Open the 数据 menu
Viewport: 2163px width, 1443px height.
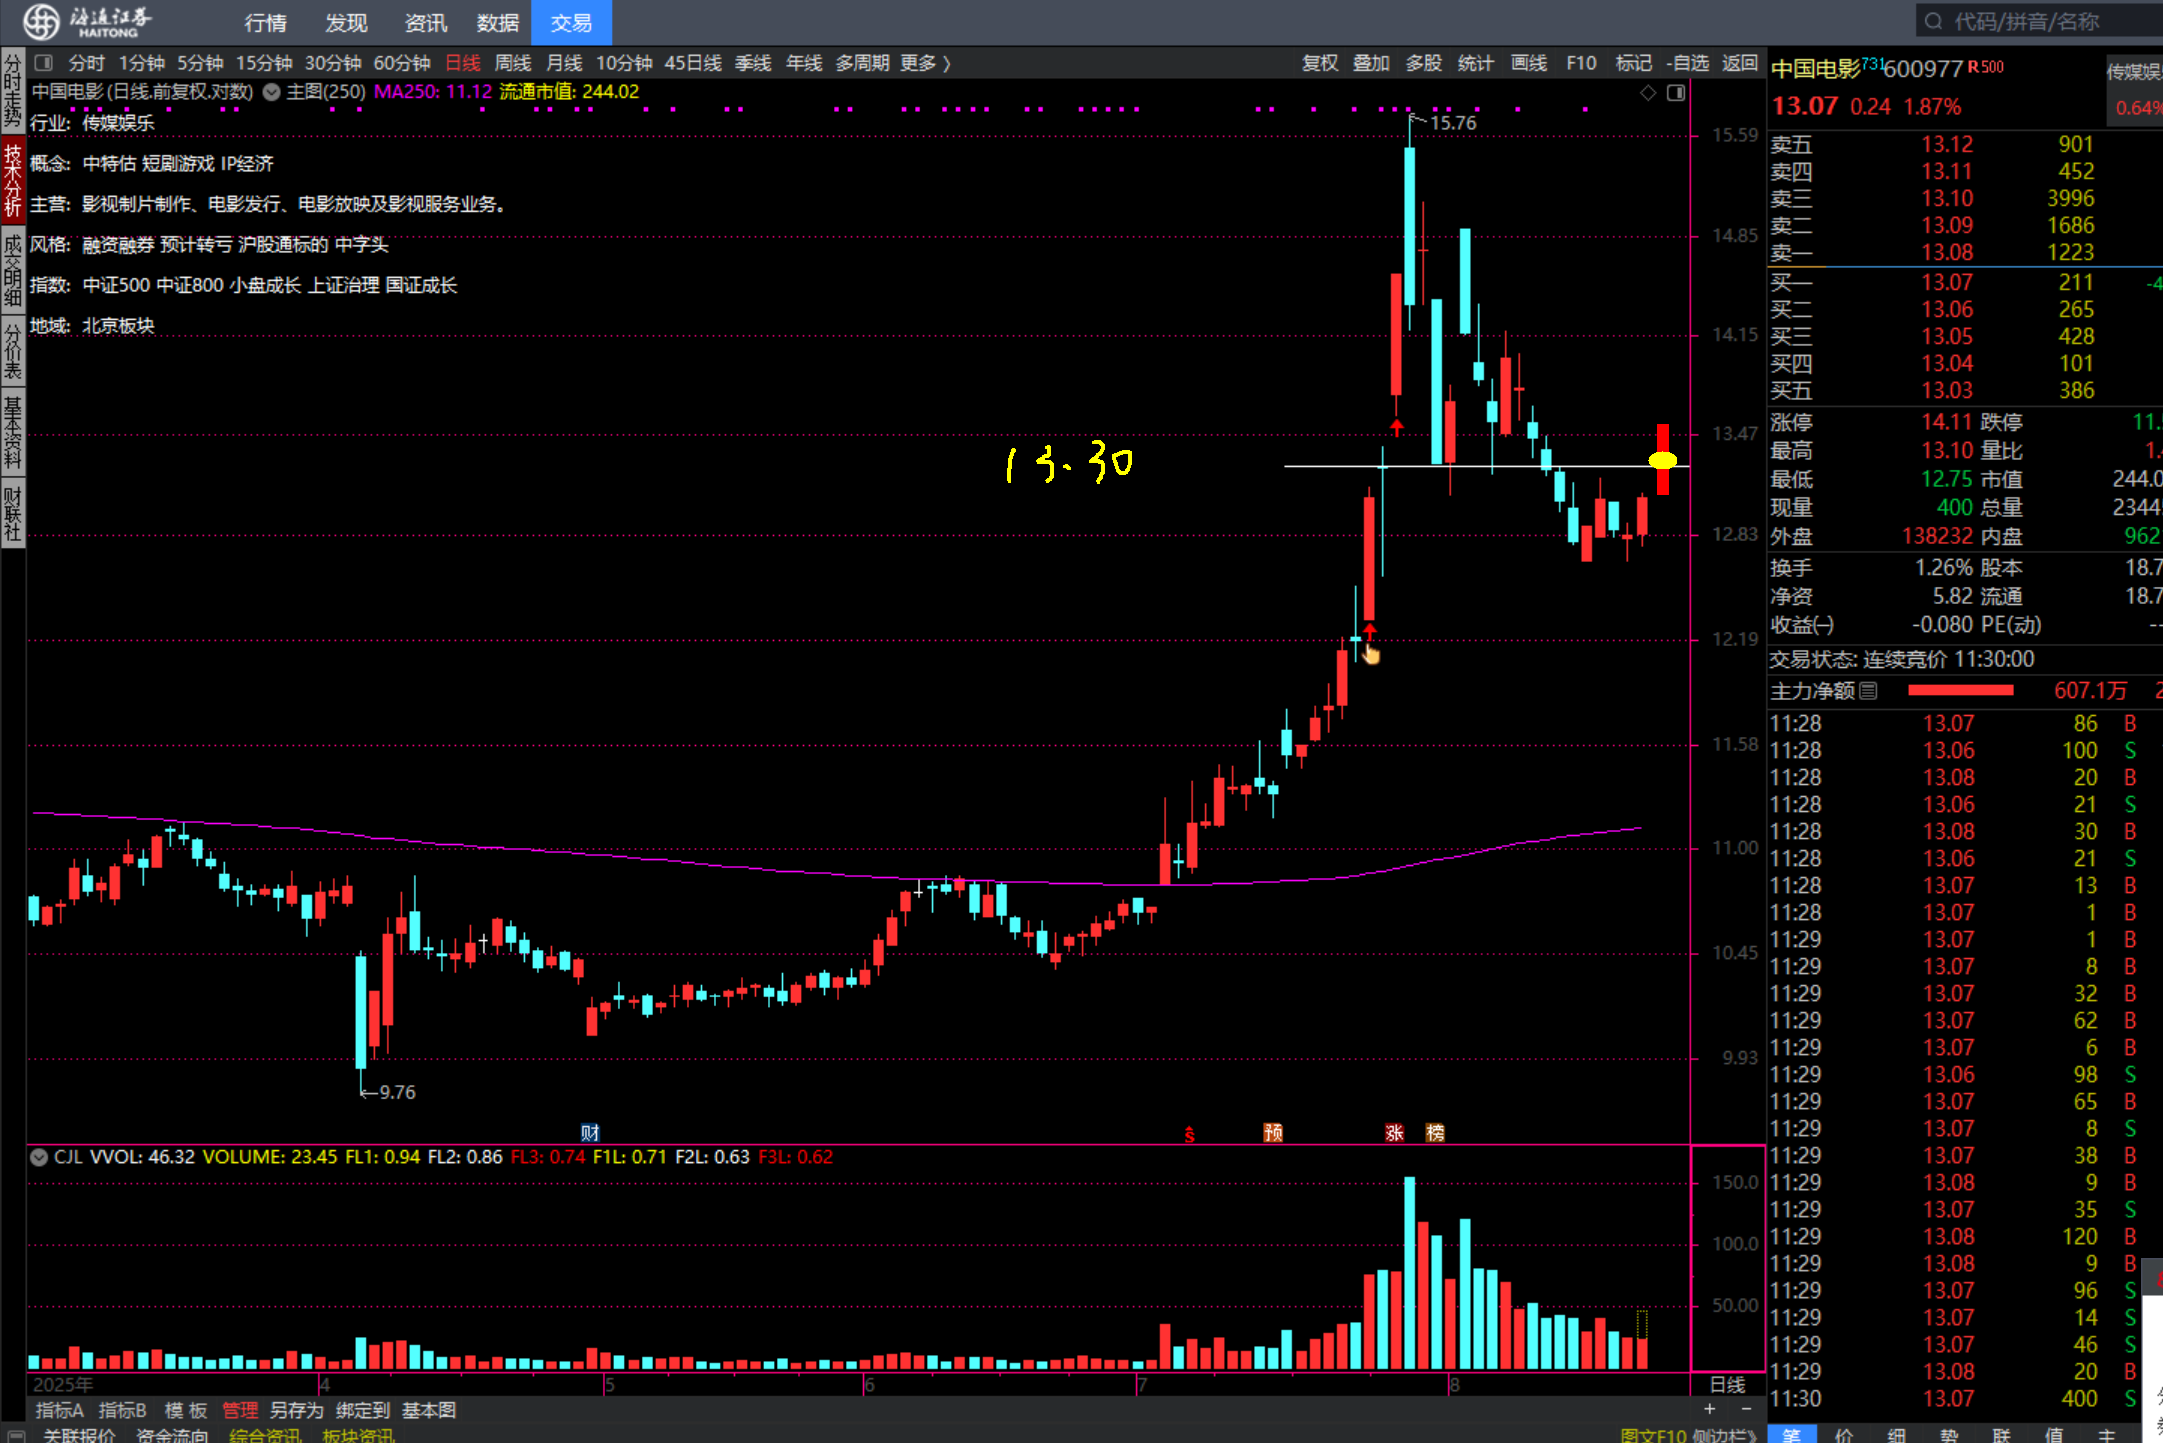(x=497, y=22)
